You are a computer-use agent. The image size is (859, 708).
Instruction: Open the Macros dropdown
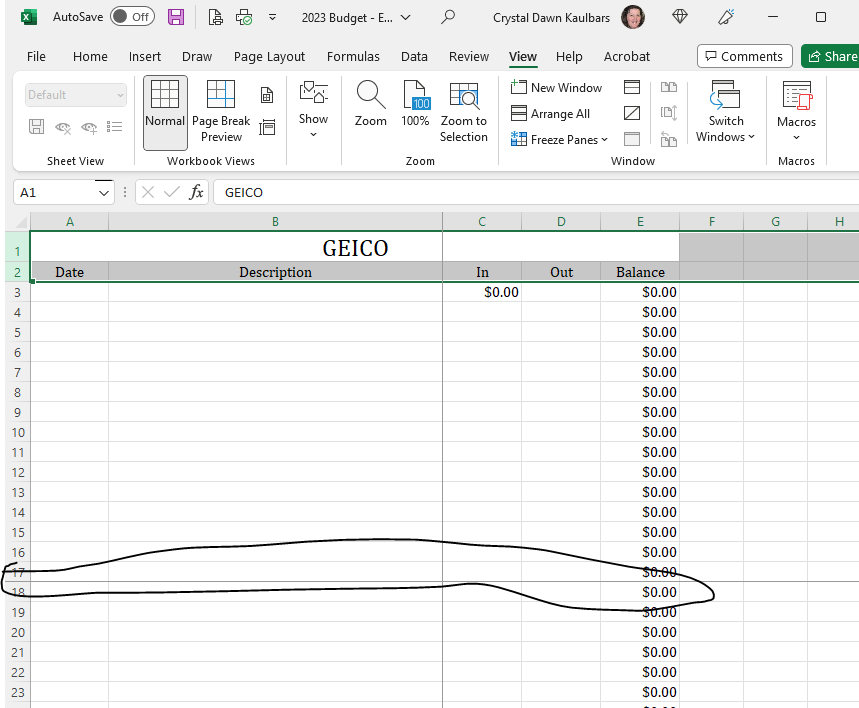coord(796,112)
